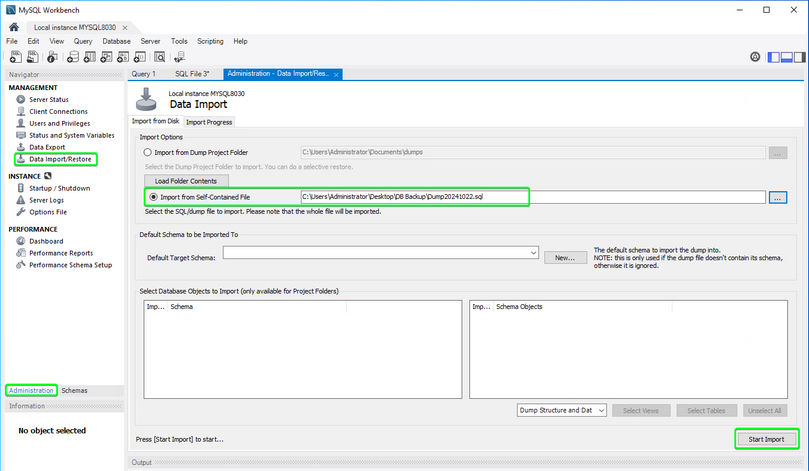Open Users and Privileges in Navigator
This screenshot has width=809, height=471.
pyautogui.click(x=59, y=123)
